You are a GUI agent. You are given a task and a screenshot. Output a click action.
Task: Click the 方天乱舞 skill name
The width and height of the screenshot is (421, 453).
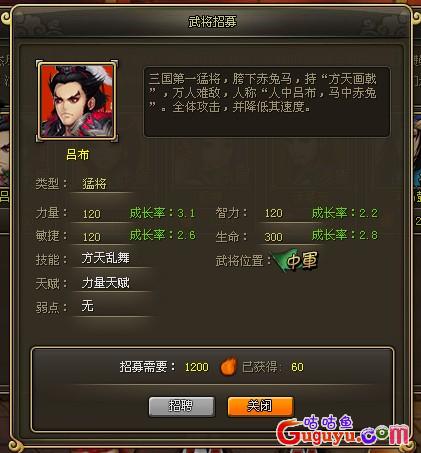click(x=105, y=258)
